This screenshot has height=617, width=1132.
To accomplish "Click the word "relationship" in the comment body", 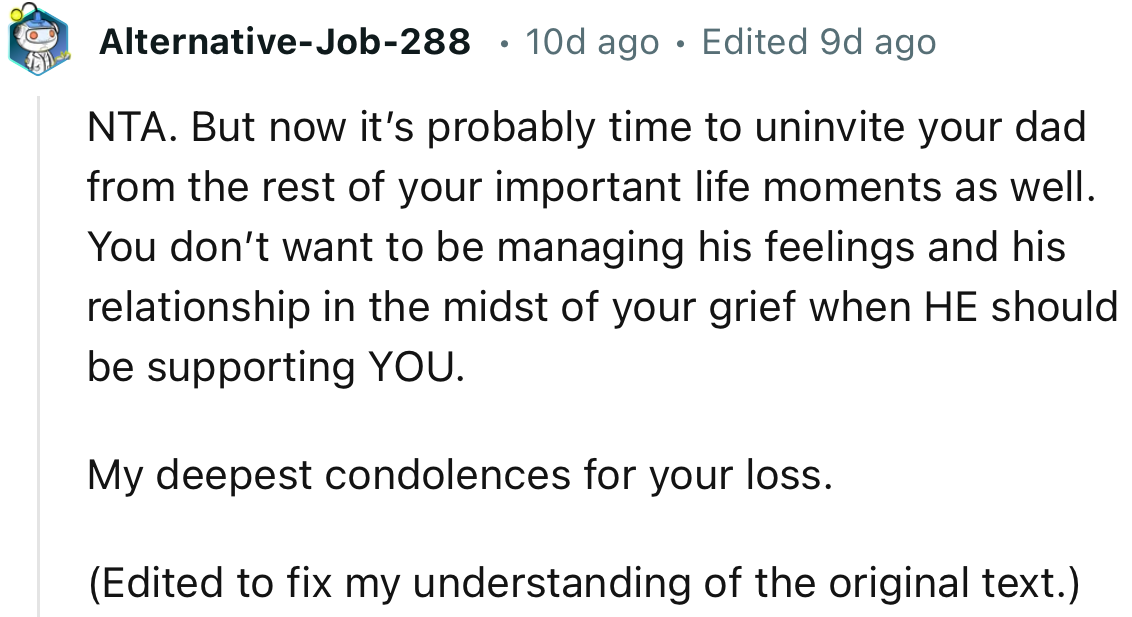I will pyautogui.click(x=198, y=307).
